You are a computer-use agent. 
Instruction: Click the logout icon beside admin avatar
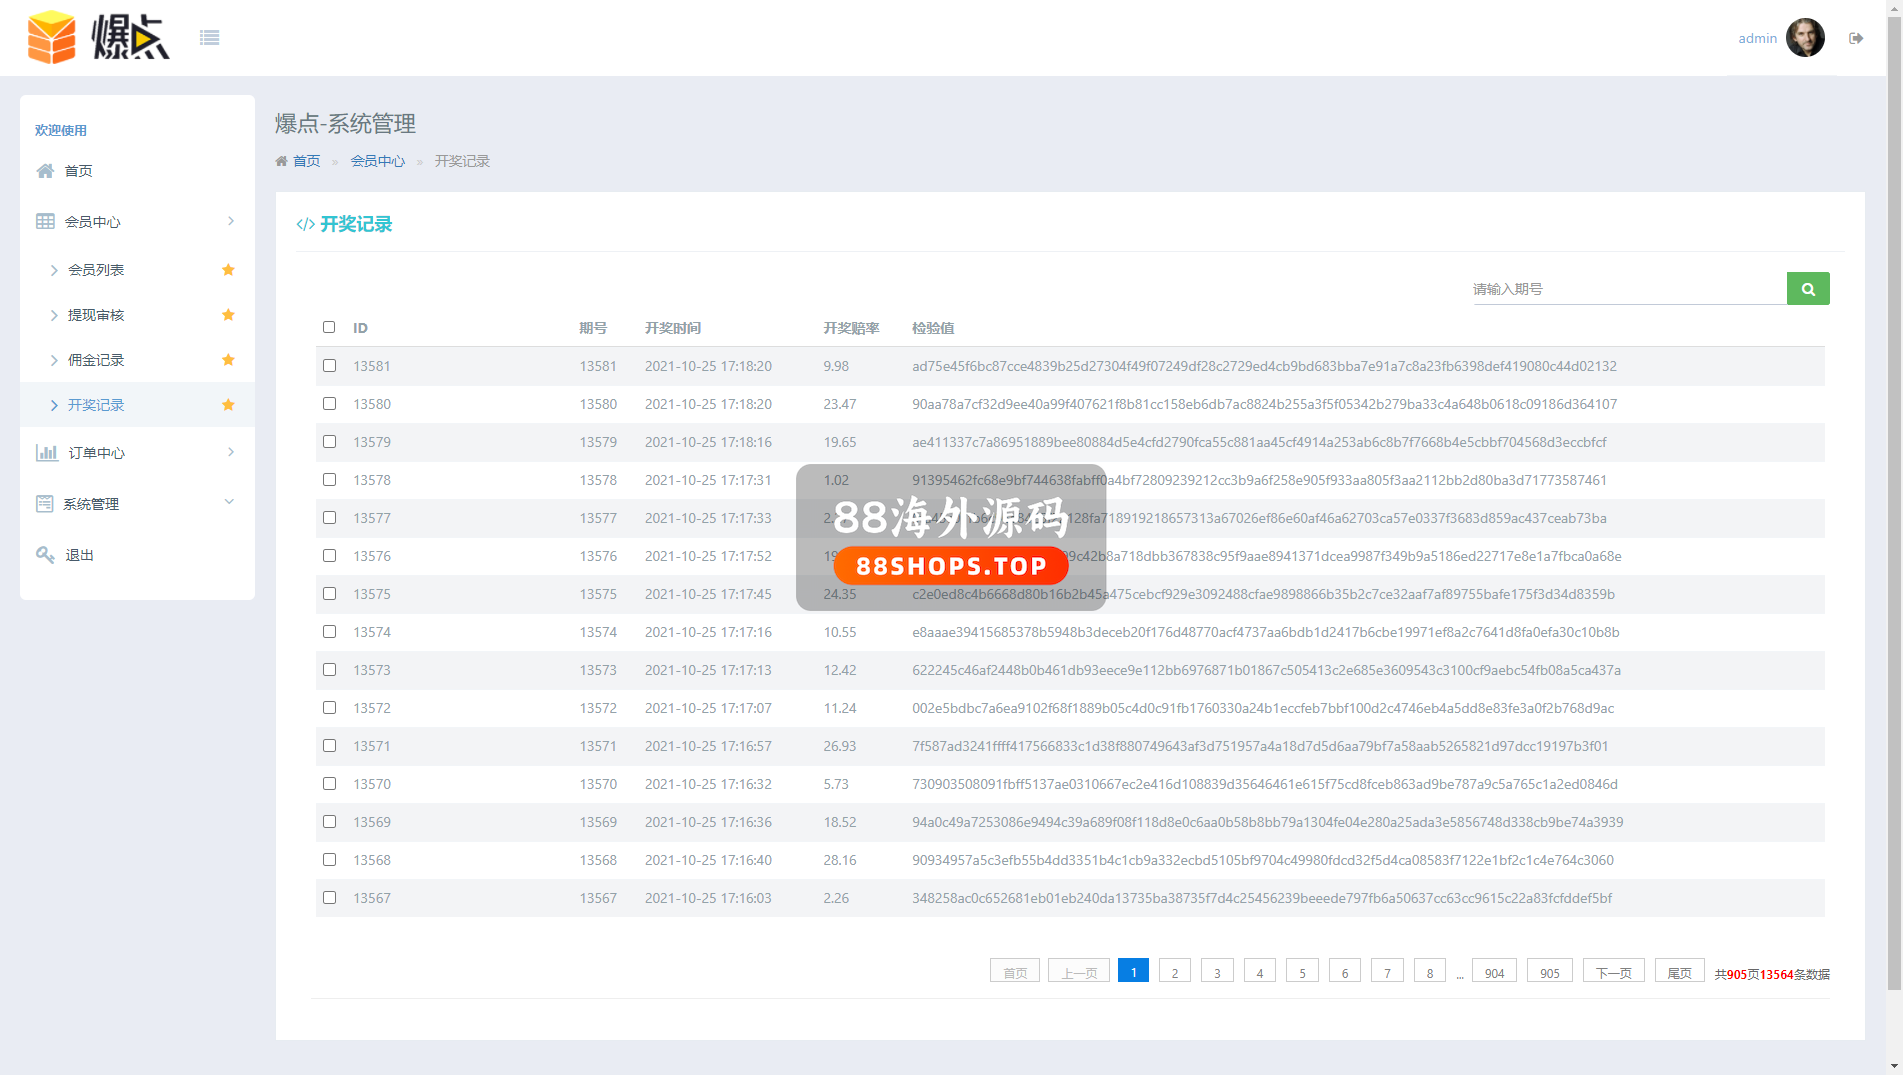tap(1856, 38)
